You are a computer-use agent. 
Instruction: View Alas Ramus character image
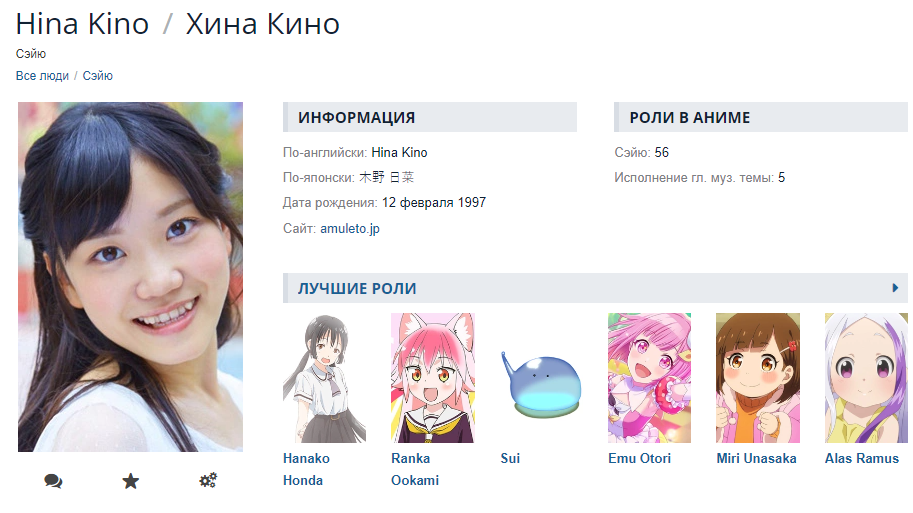click(x=866, y=378)
